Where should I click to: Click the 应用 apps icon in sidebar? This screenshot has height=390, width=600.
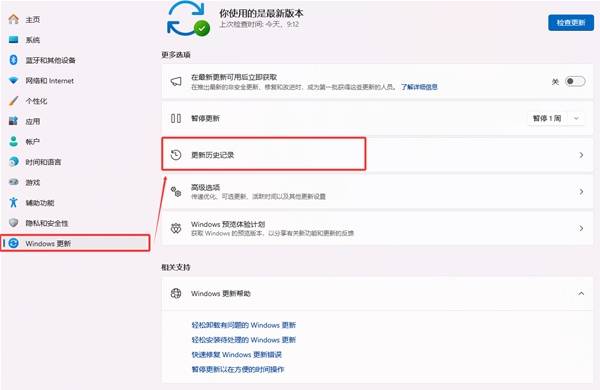click(13, 121)
